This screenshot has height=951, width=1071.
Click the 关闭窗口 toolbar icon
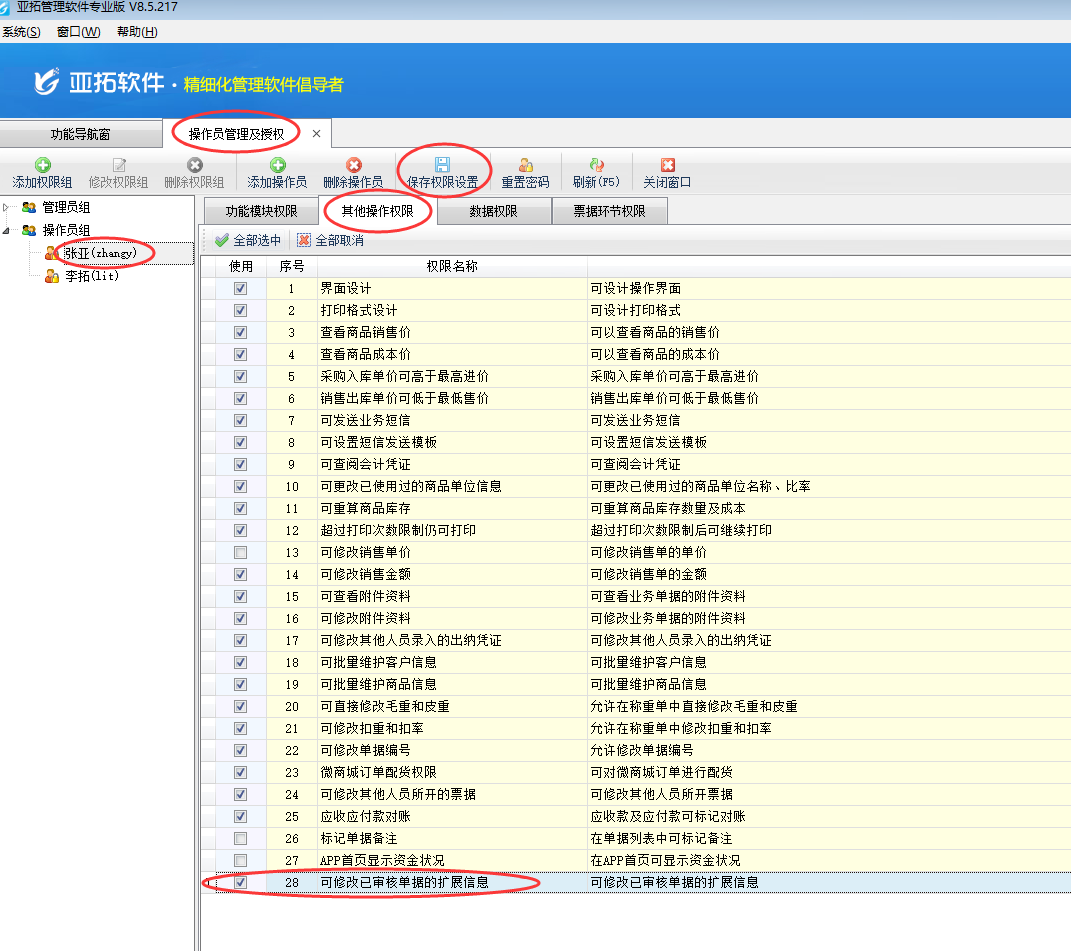pos(667,165)
